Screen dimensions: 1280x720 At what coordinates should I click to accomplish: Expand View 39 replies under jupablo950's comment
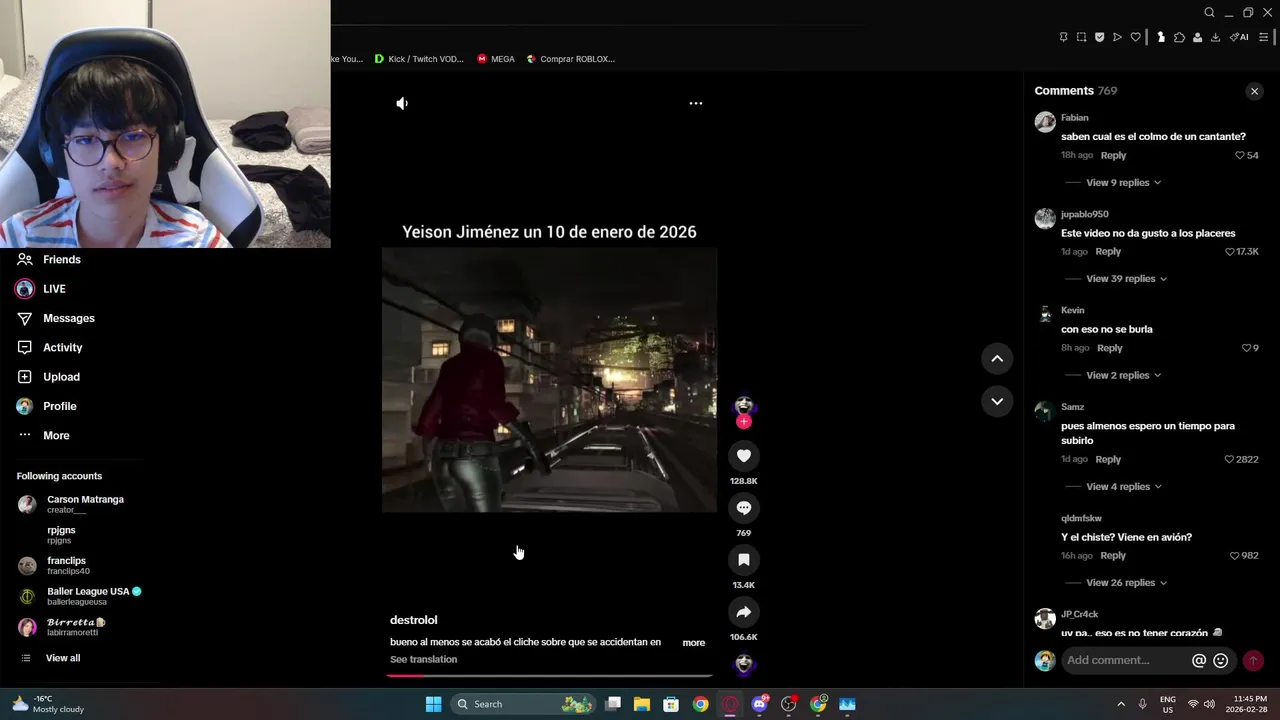tap(1127, 279)
